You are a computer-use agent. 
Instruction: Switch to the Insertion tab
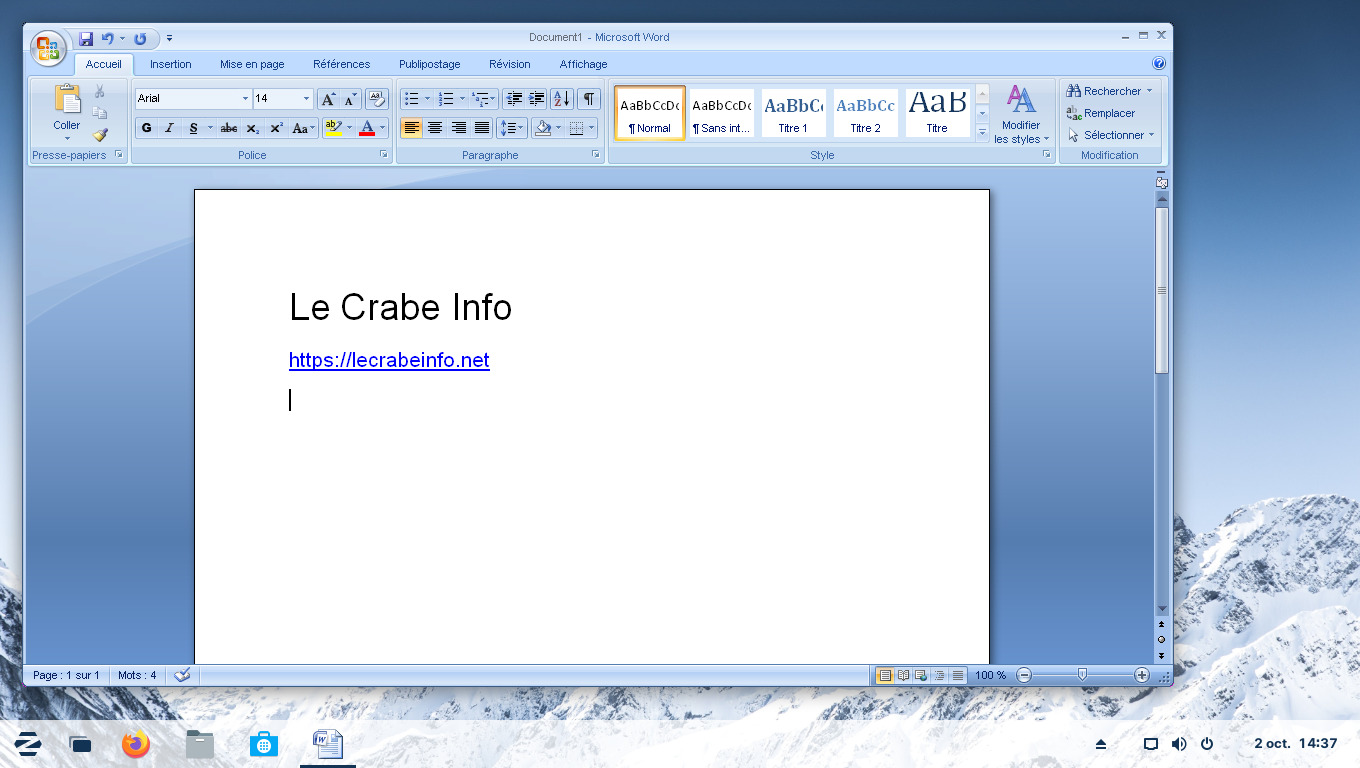tap(170, 64)
